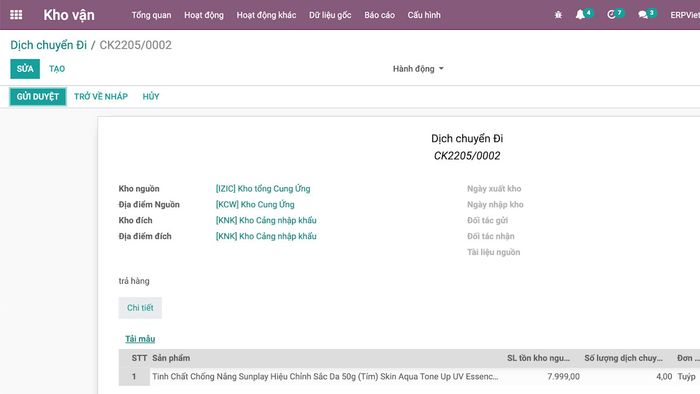
Task: Click the SỬA edit button
Action: [25, 69]
